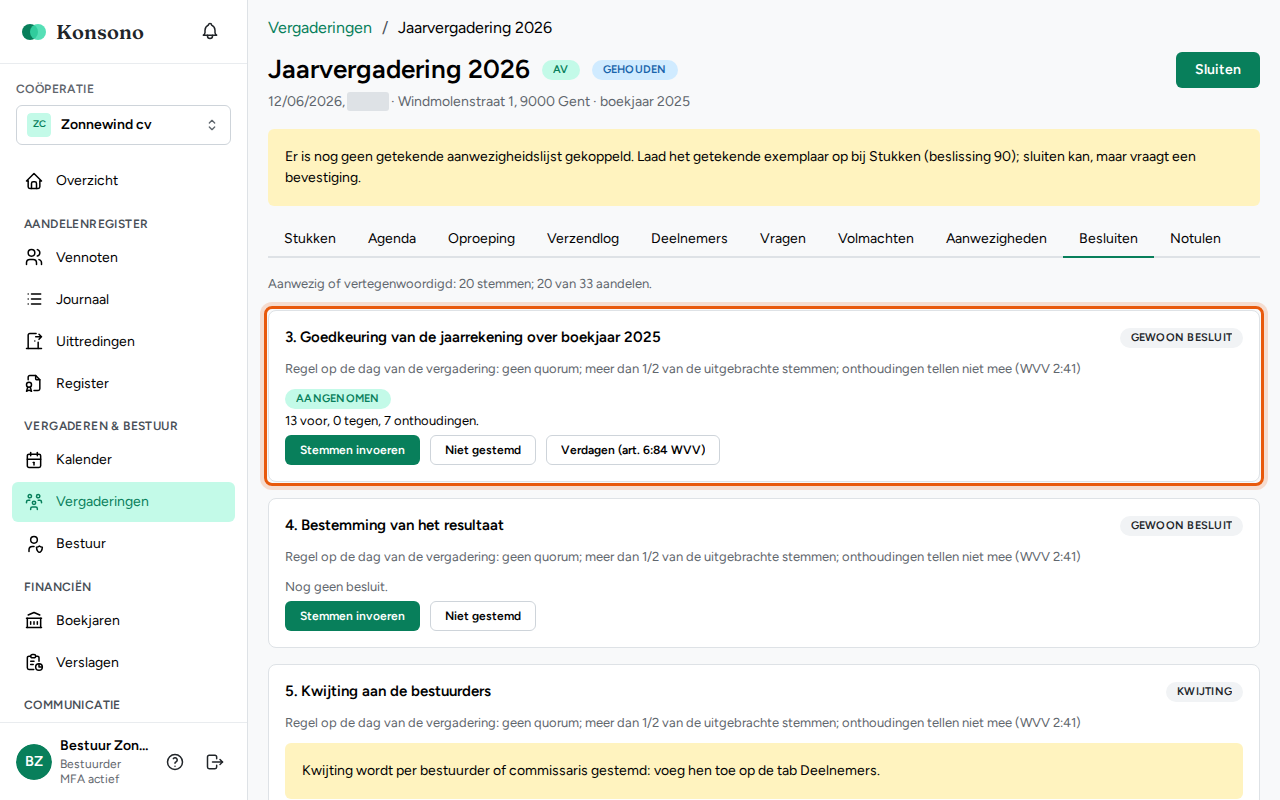Click the Journaal list icon
Screen dimensions: 1280x800
click(34, 300)
